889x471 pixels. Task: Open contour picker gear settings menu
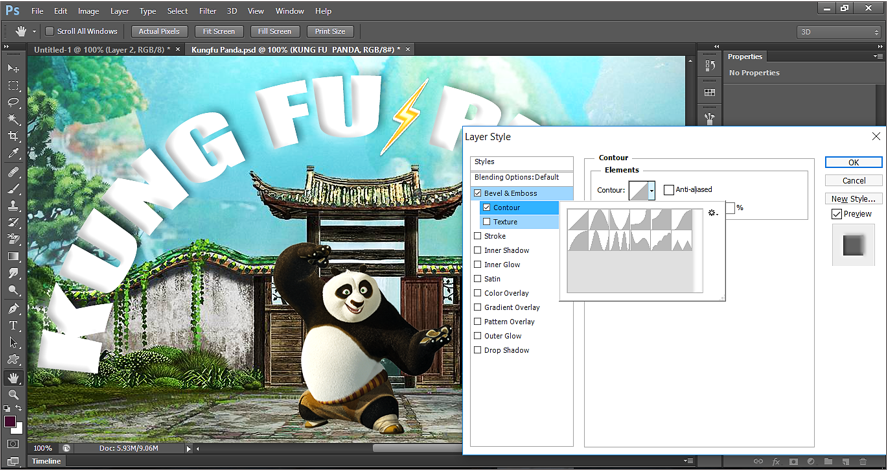coord(713,213)
